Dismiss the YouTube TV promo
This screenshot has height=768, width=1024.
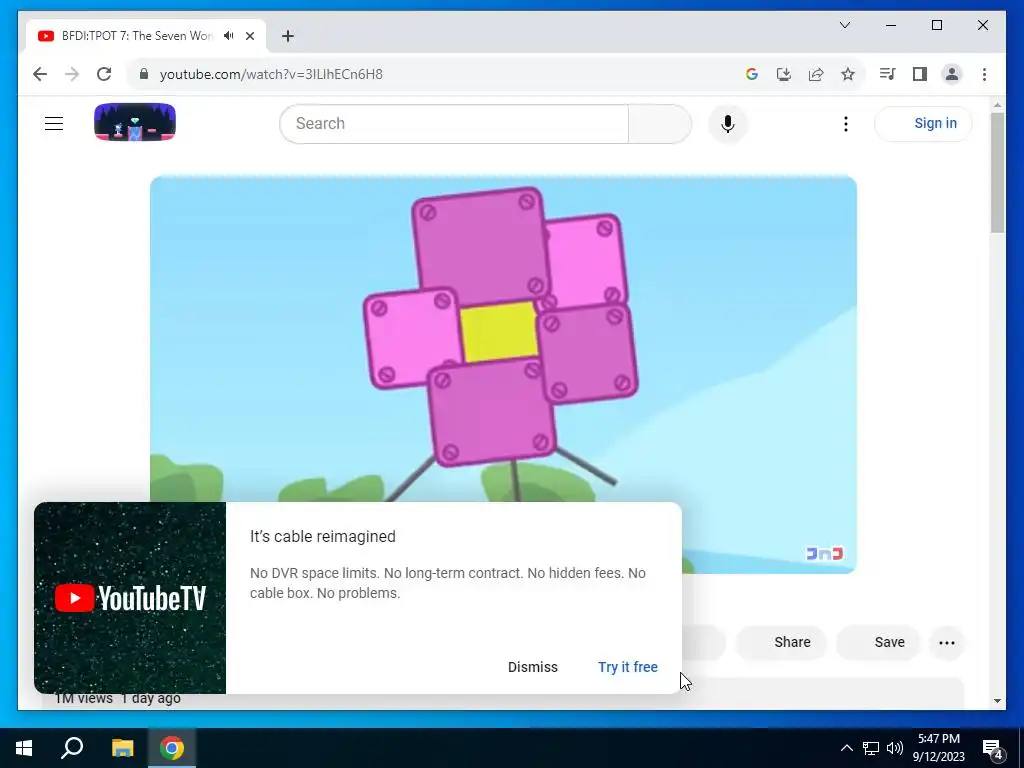533,667
